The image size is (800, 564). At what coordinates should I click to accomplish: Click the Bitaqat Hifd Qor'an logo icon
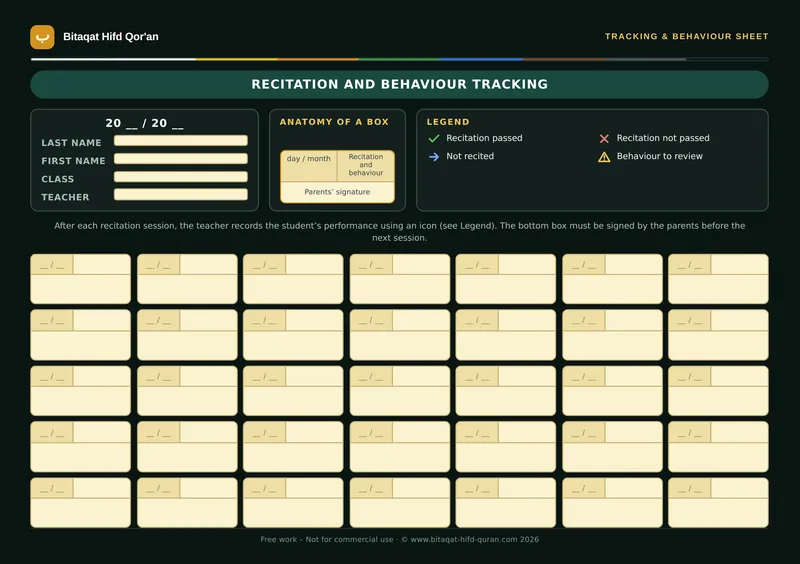coord(42,37)
